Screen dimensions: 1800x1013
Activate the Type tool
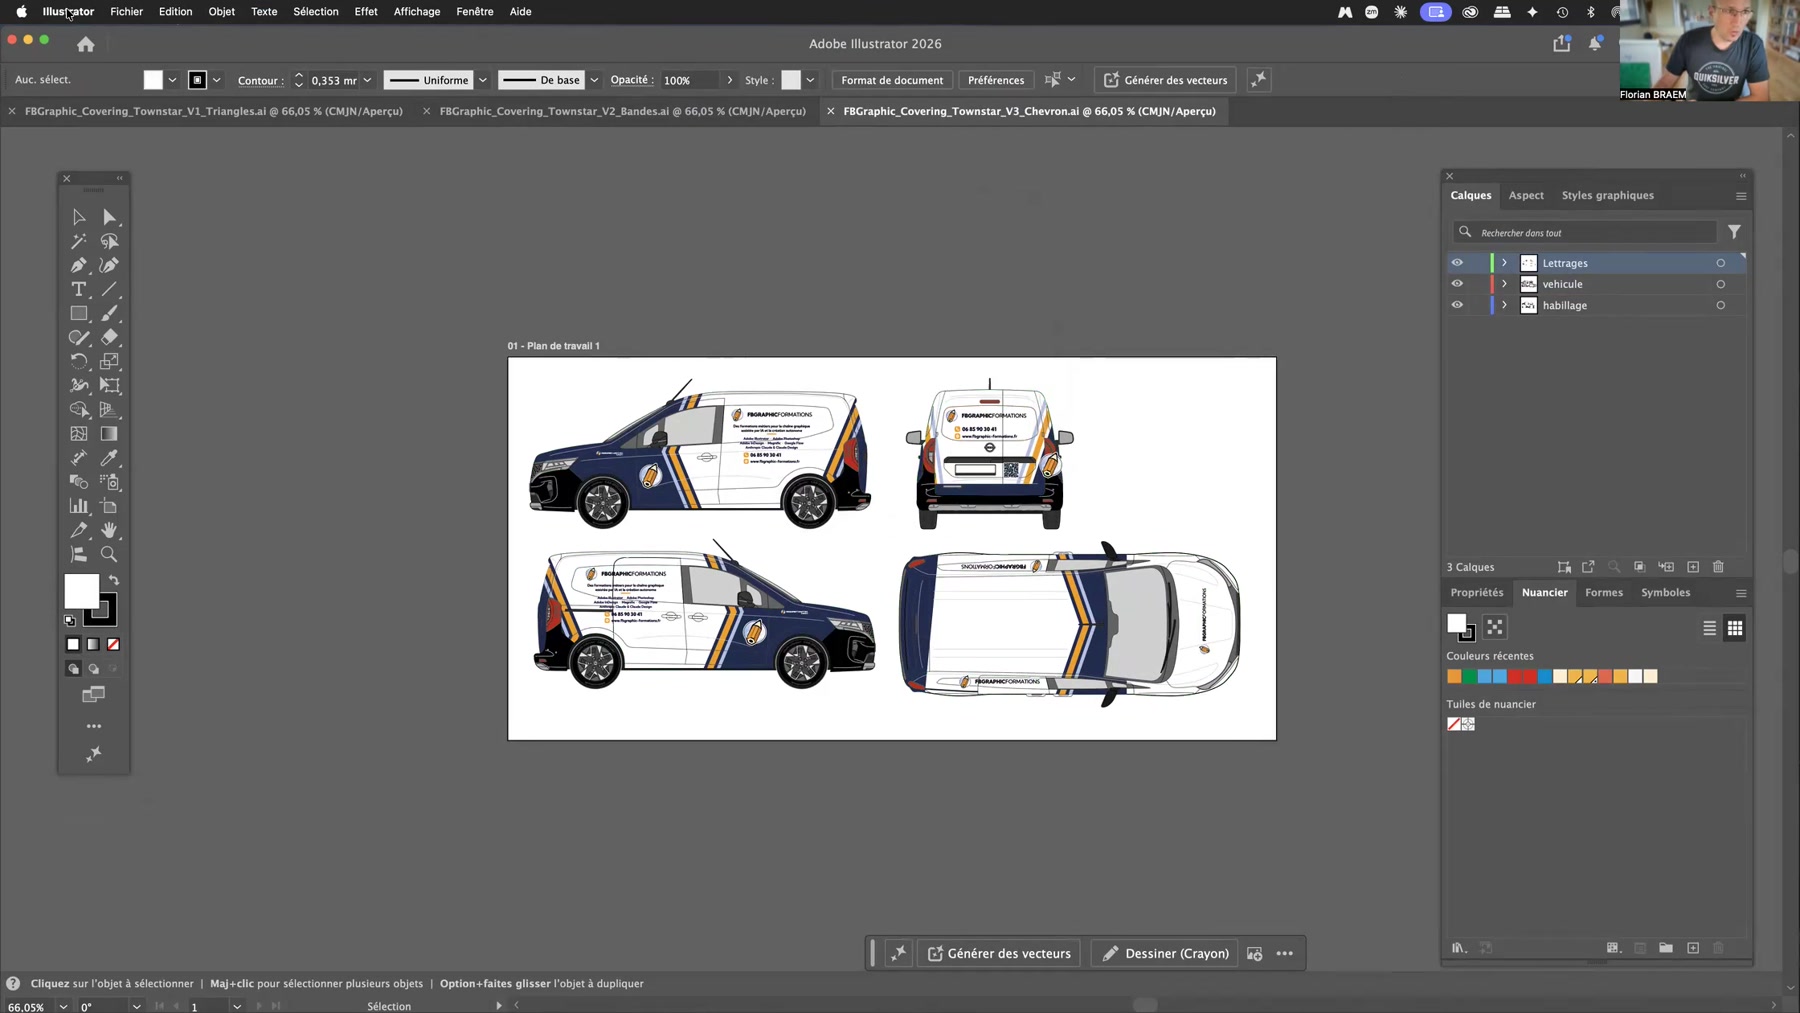pyautogui.click(x=78, y=289)
